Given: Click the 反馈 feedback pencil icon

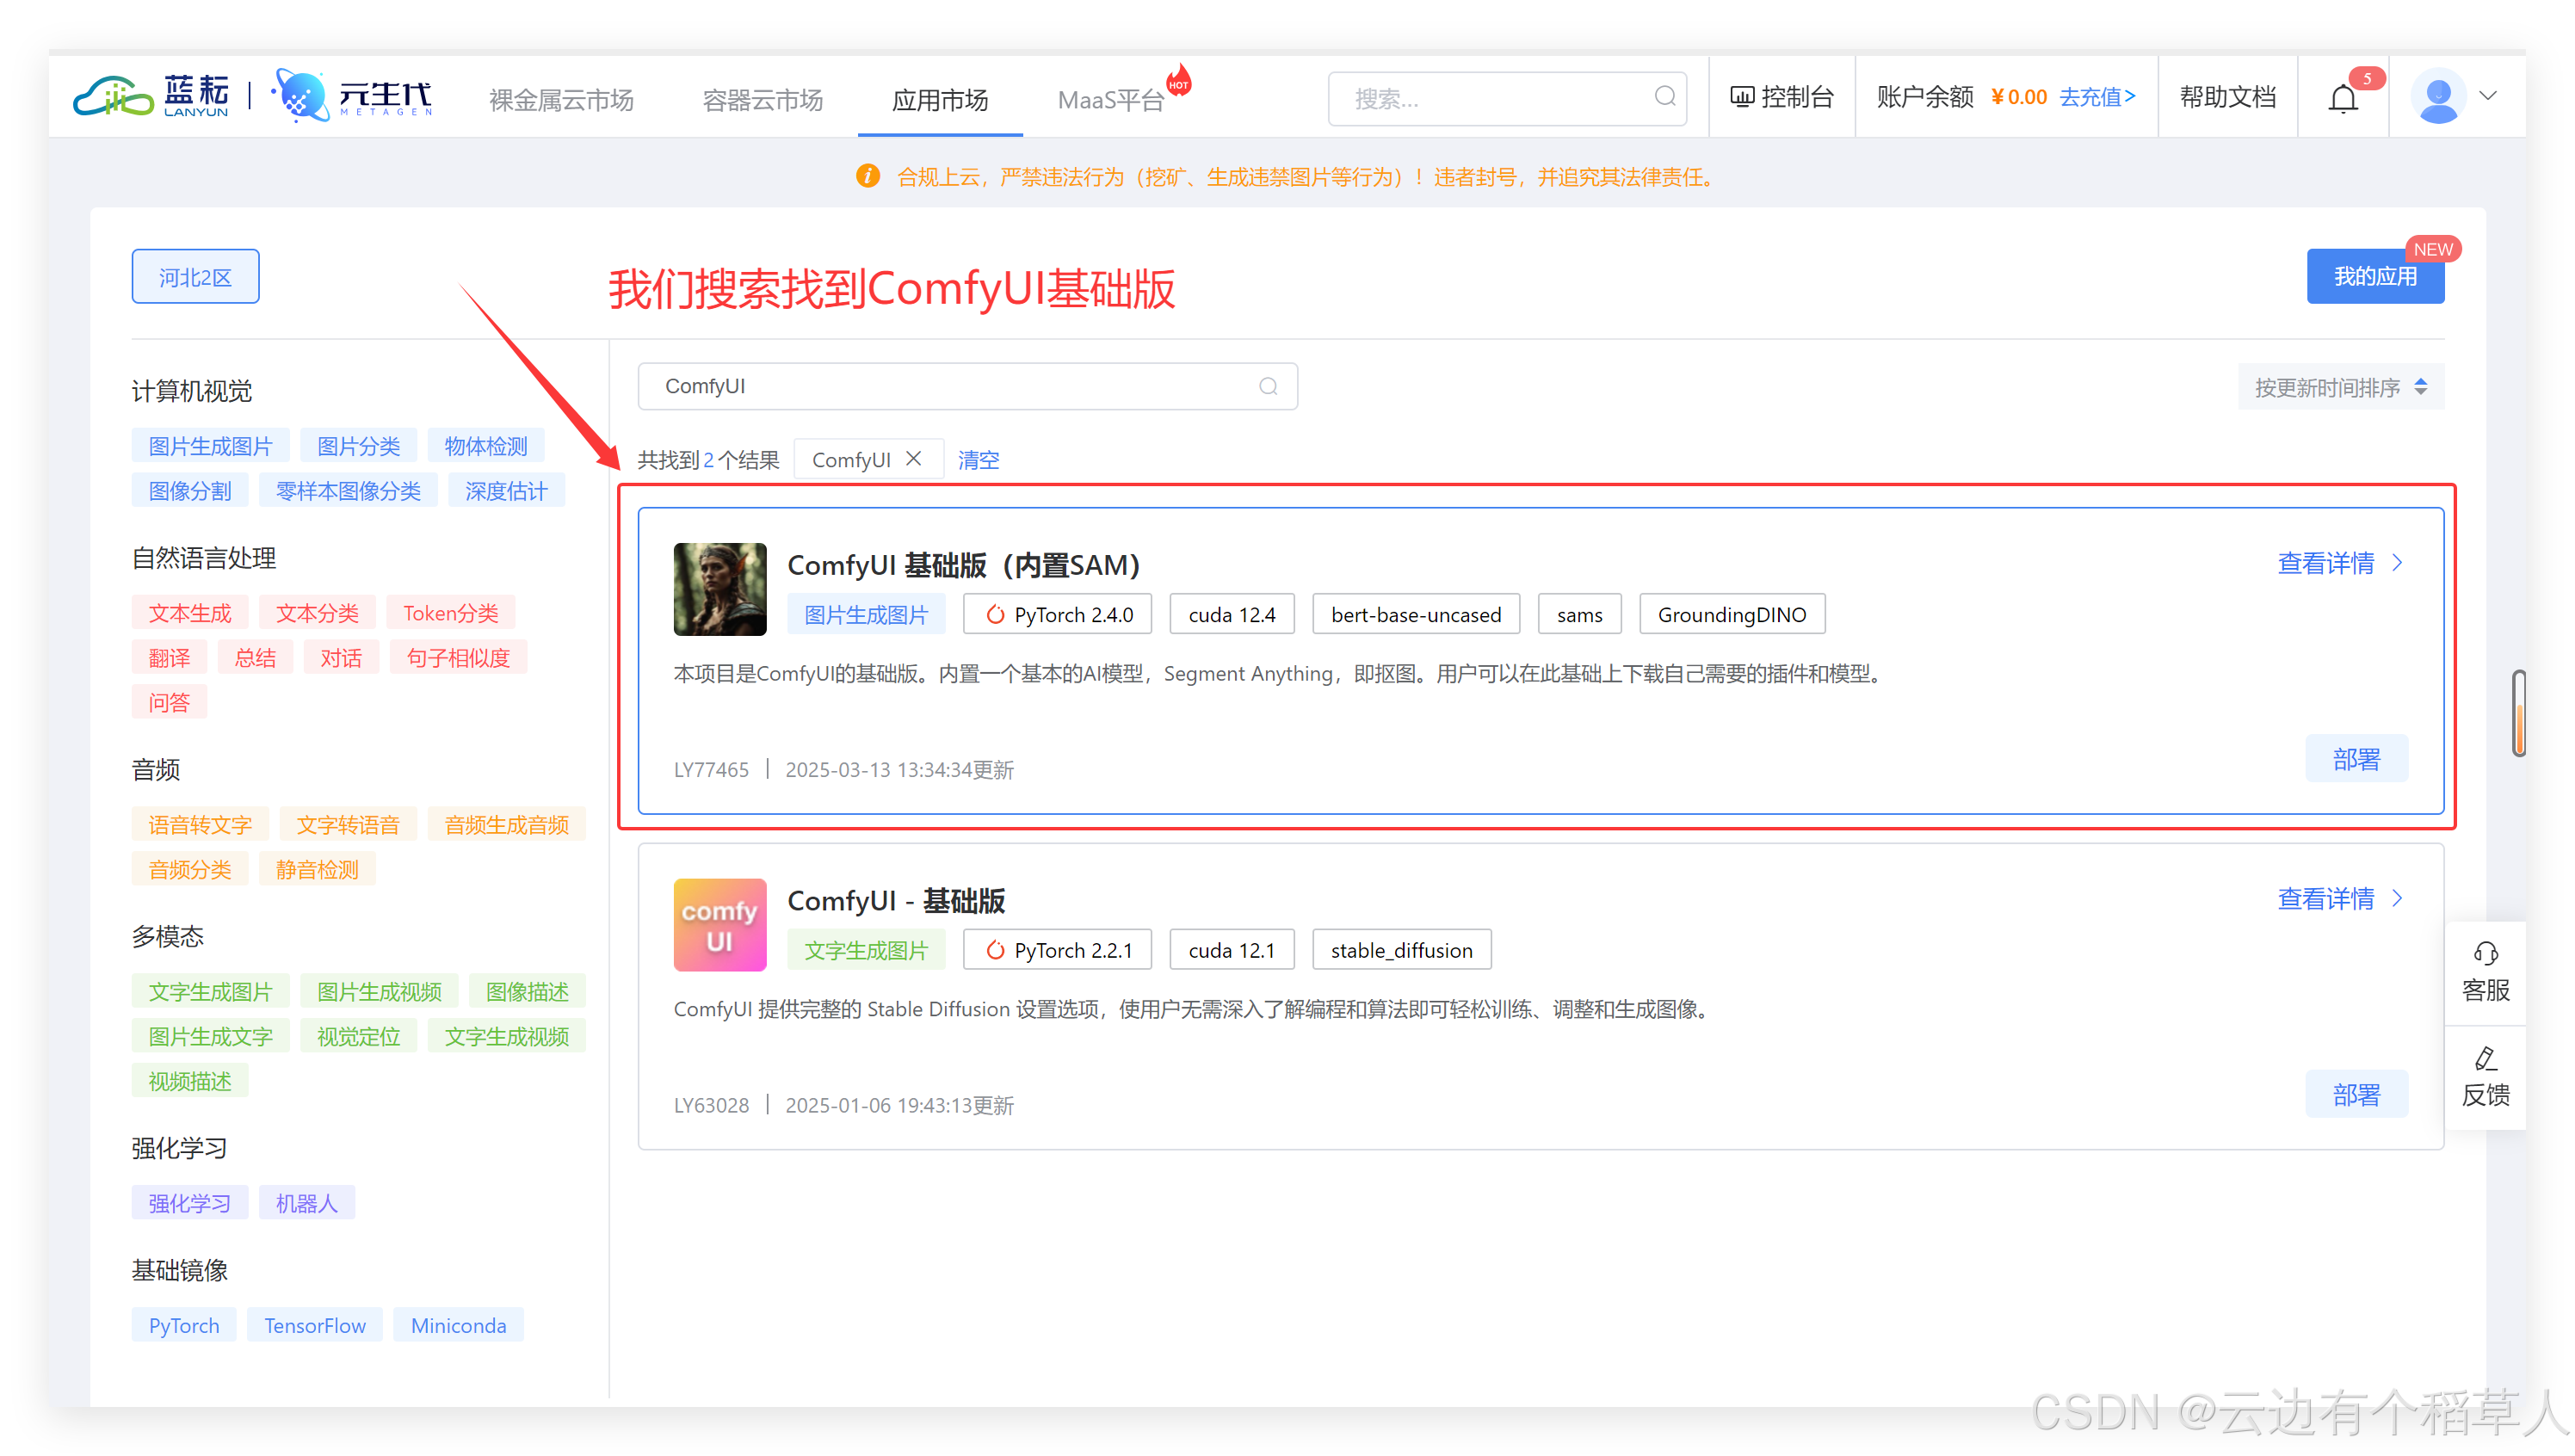Looking at the screenshot, I should (2485, 1058).
